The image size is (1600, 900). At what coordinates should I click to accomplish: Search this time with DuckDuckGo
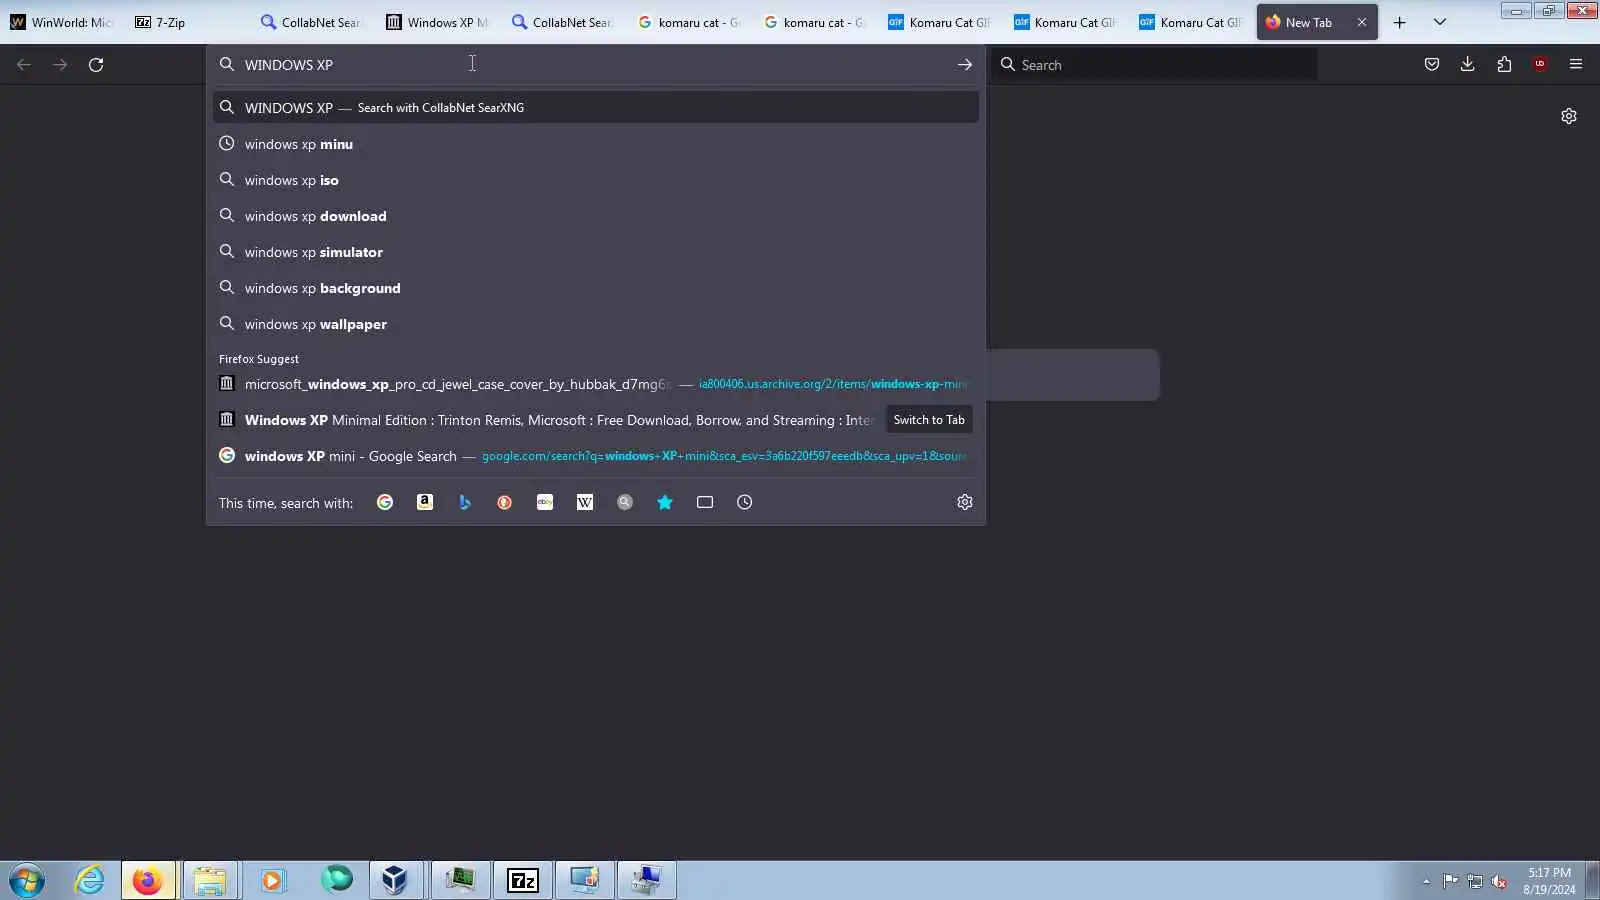[505, 502]
